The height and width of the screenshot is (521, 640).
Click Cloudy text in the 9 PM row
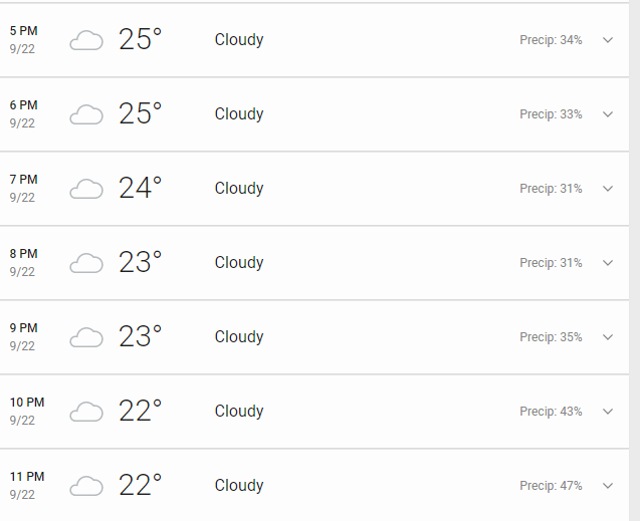(x=239, y=337)
